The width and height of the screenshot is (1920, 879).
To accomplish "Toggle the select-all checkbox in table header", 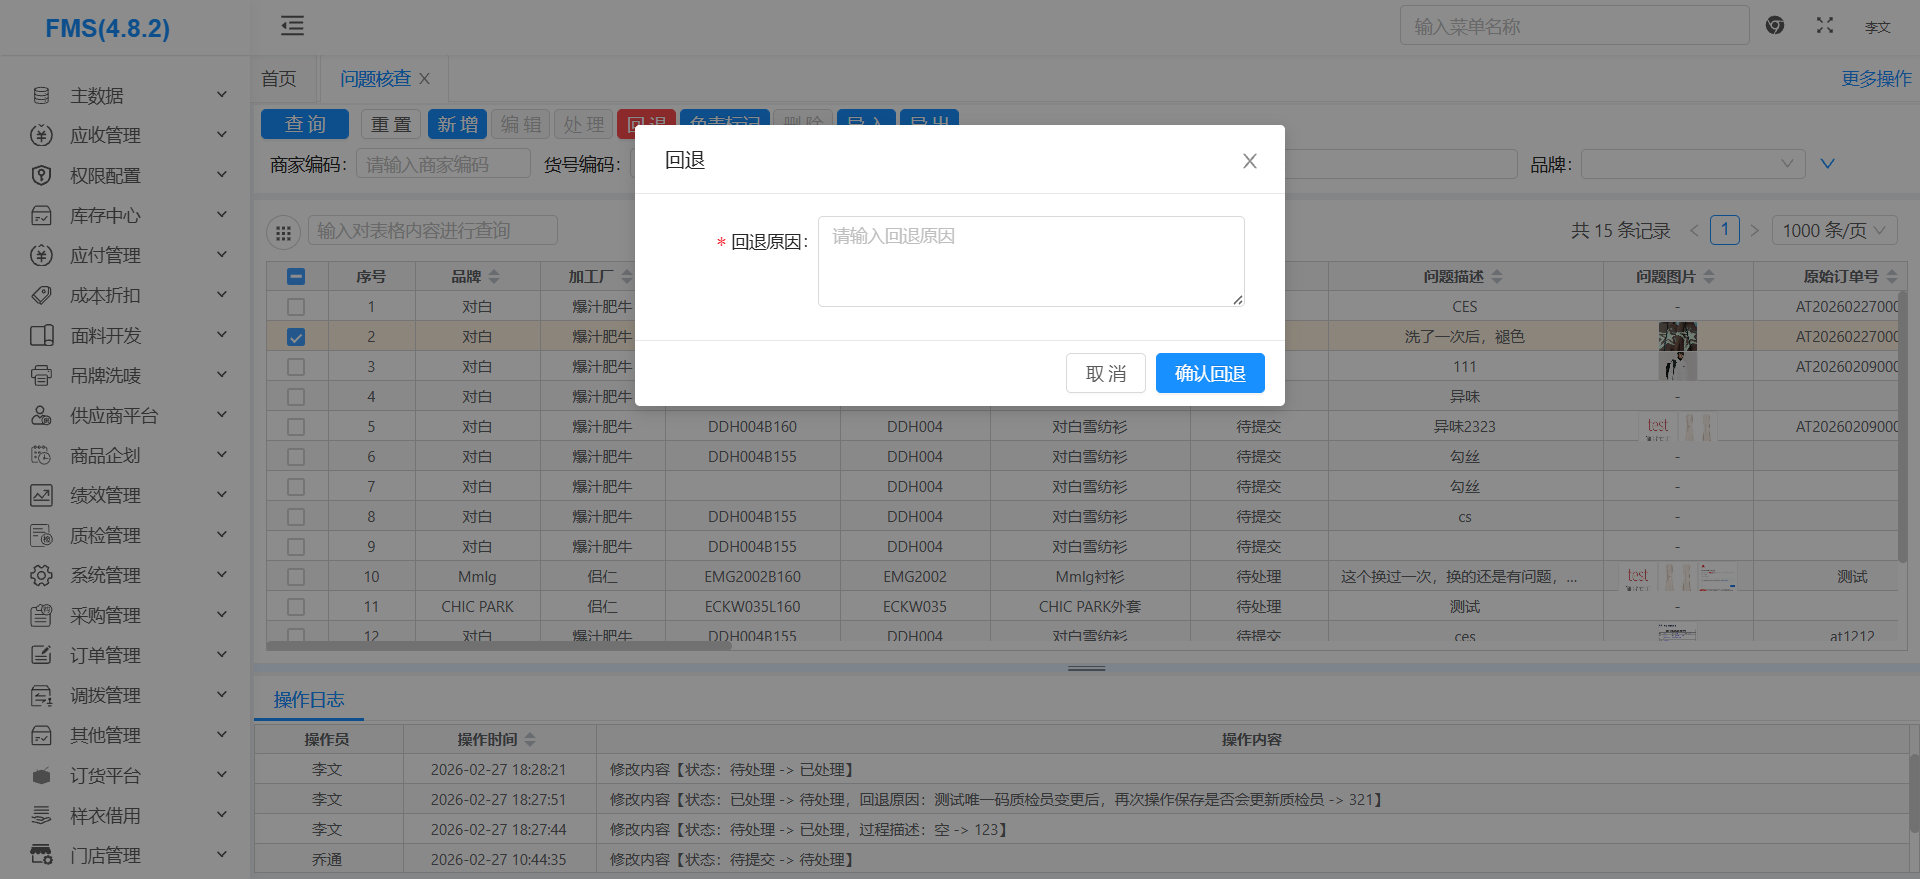I will pyautogui.click(x=296, y=277).
